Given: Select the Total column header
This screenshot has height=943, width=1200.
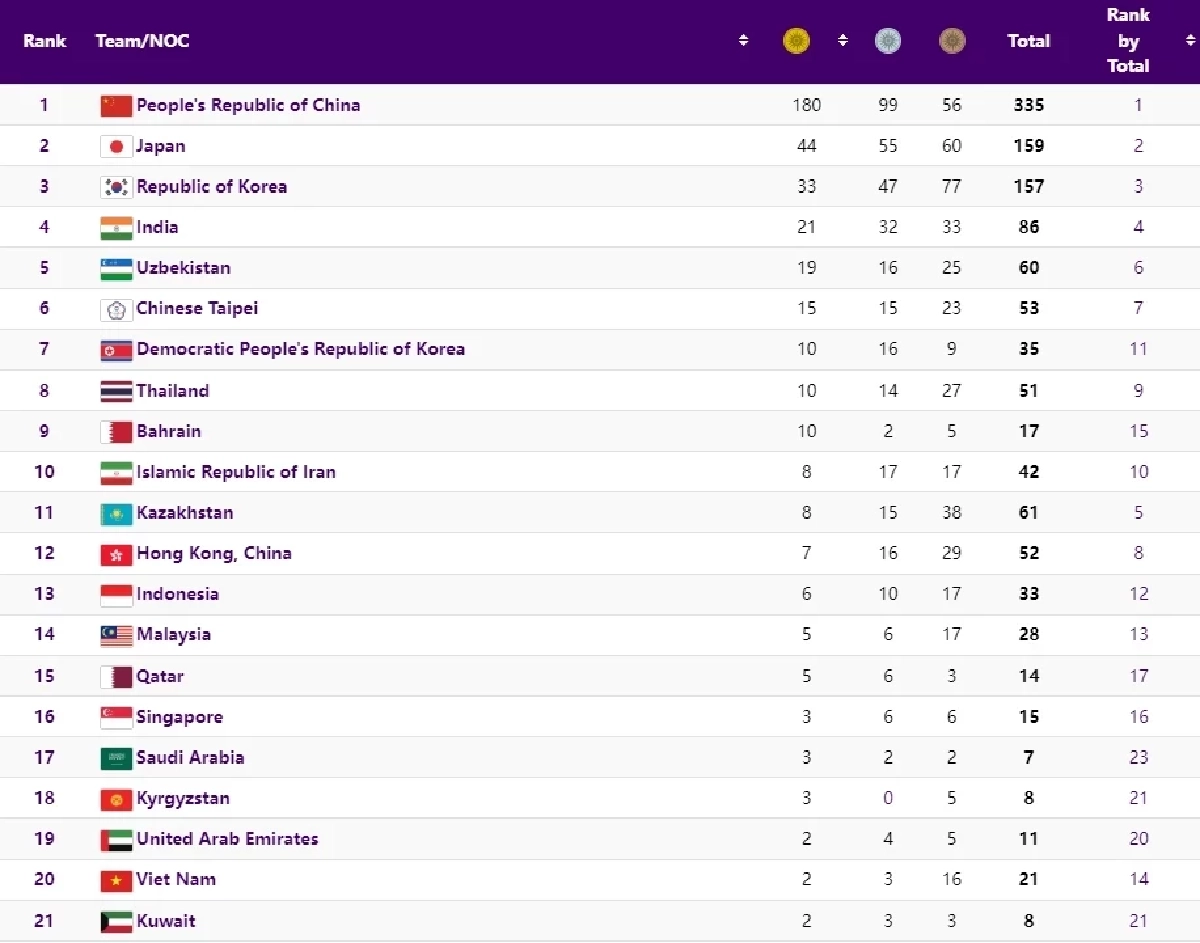Looking at the screenshot, I should coord(1029,41).
